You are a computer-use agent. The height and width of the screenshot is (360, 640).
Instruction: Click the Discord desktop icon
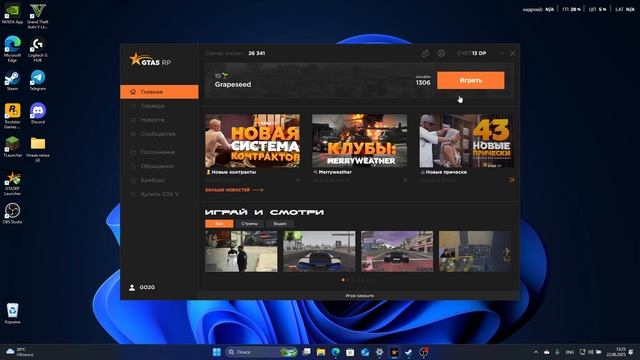click(38, 113)
